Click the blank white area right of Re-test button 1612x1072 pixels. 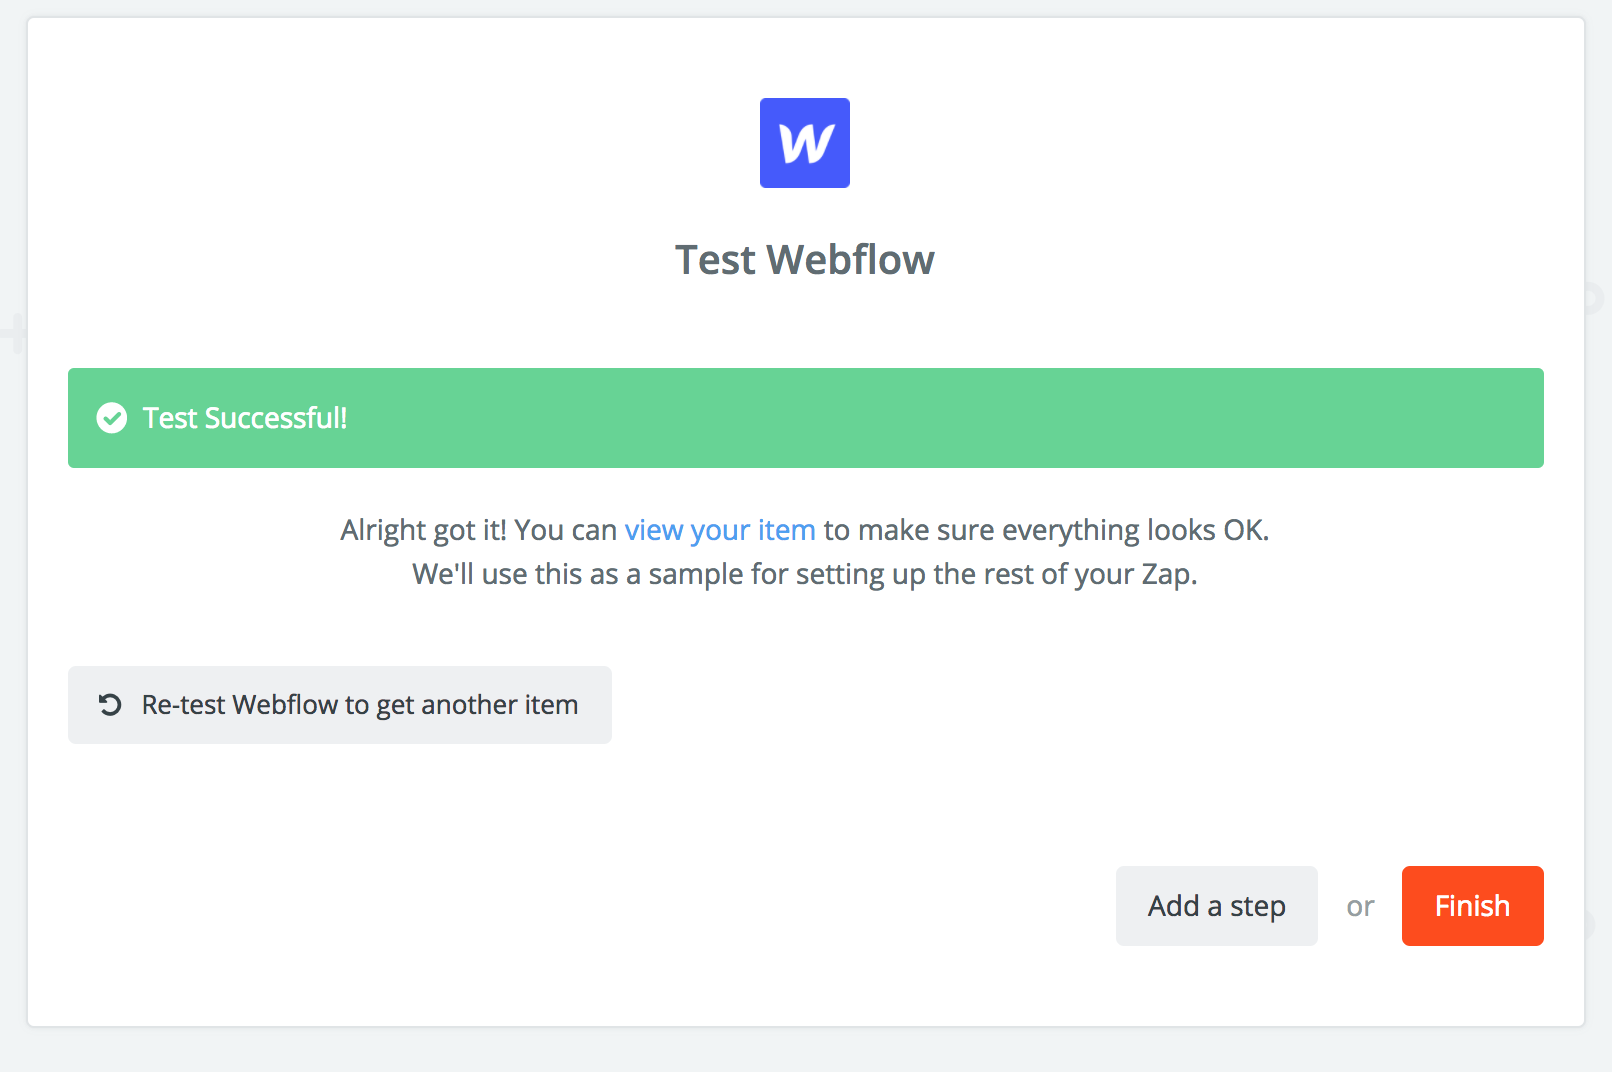(1000, 705)
